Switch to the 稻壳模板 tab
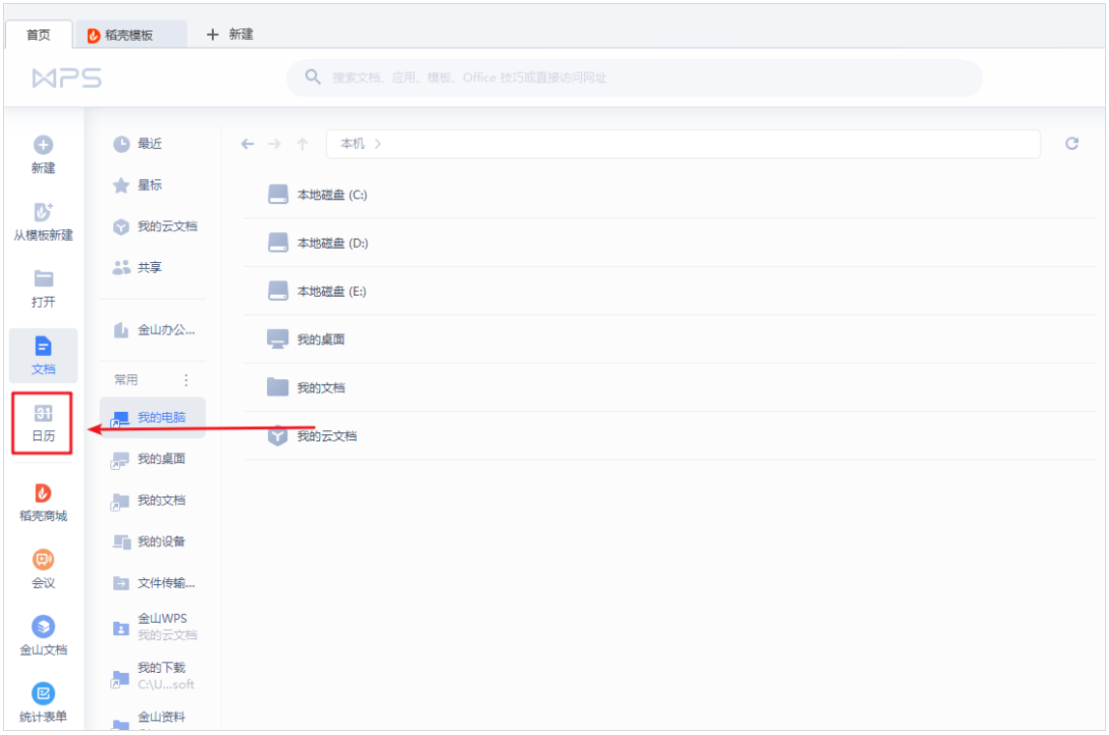The image size is (1109, 735). tap(125, 32)
